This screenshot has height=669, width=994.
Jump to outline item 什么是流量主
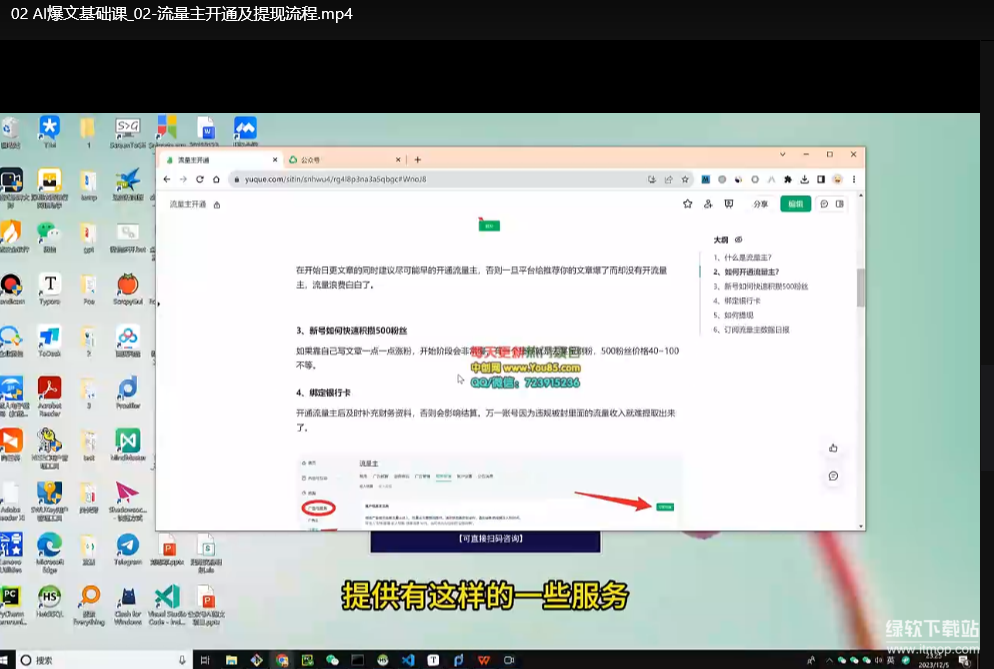(x=742, y=257)
